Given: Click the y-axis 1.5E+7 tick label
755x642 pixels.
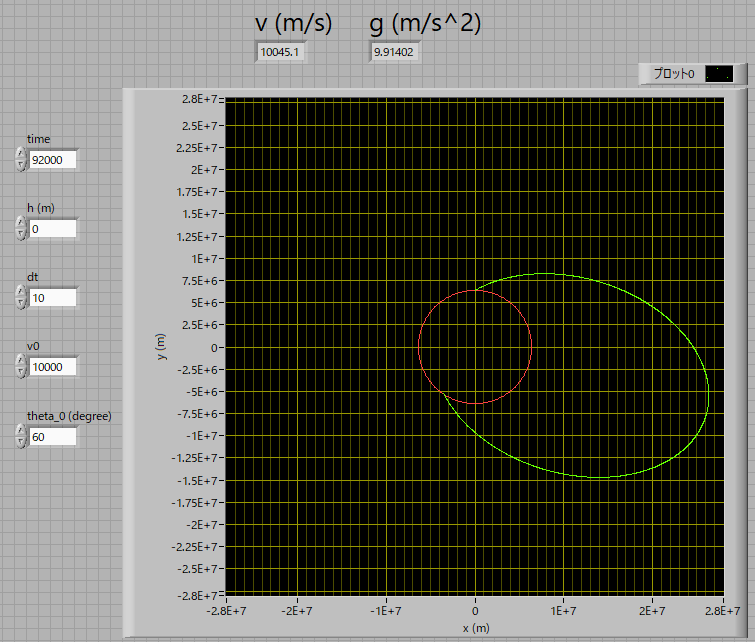Looking at the screenshot, I should click(x=199, y=214).
